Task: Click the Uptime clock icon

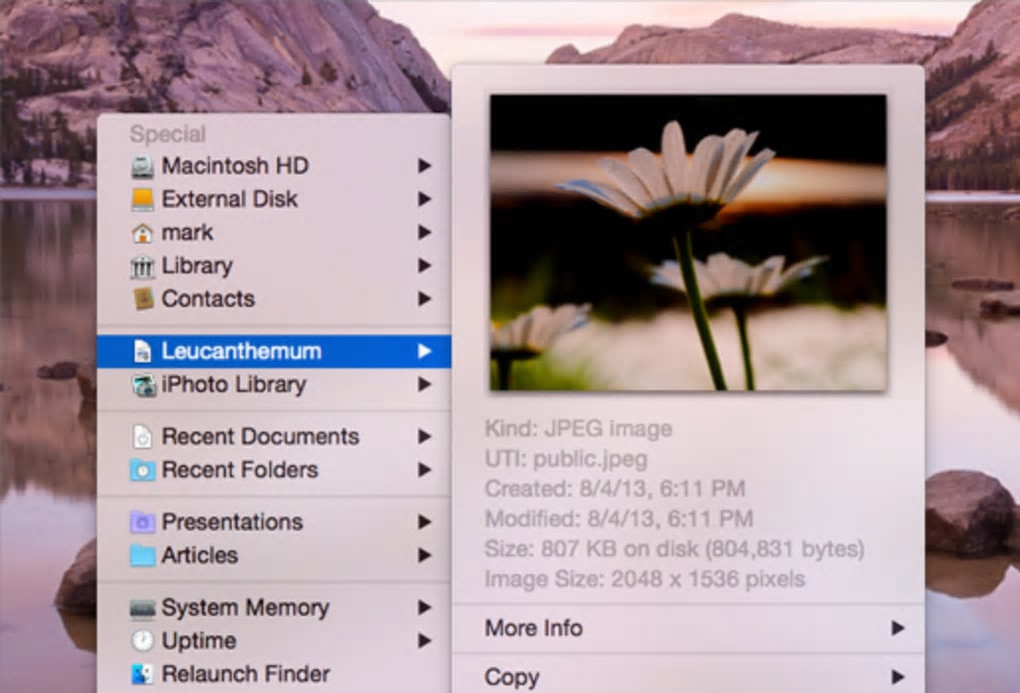Action: [142, 641]
